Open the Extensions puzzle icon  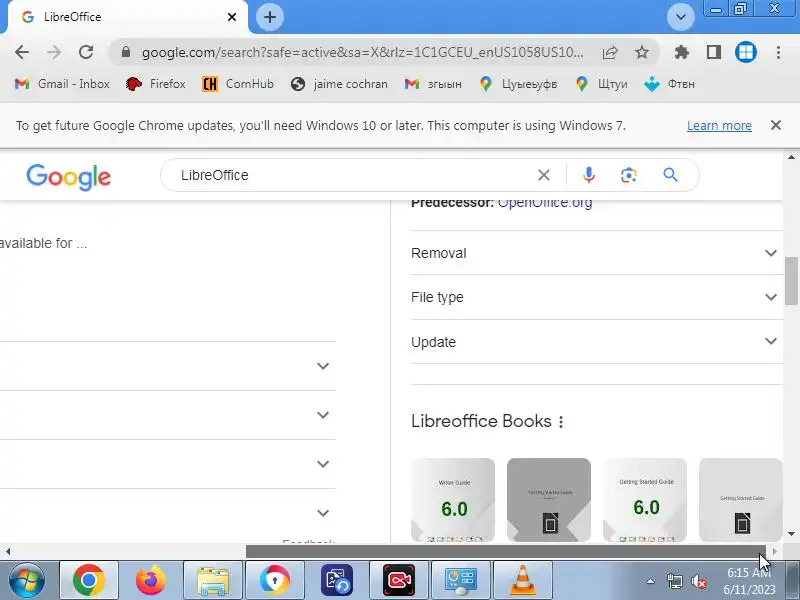[682, 52]
